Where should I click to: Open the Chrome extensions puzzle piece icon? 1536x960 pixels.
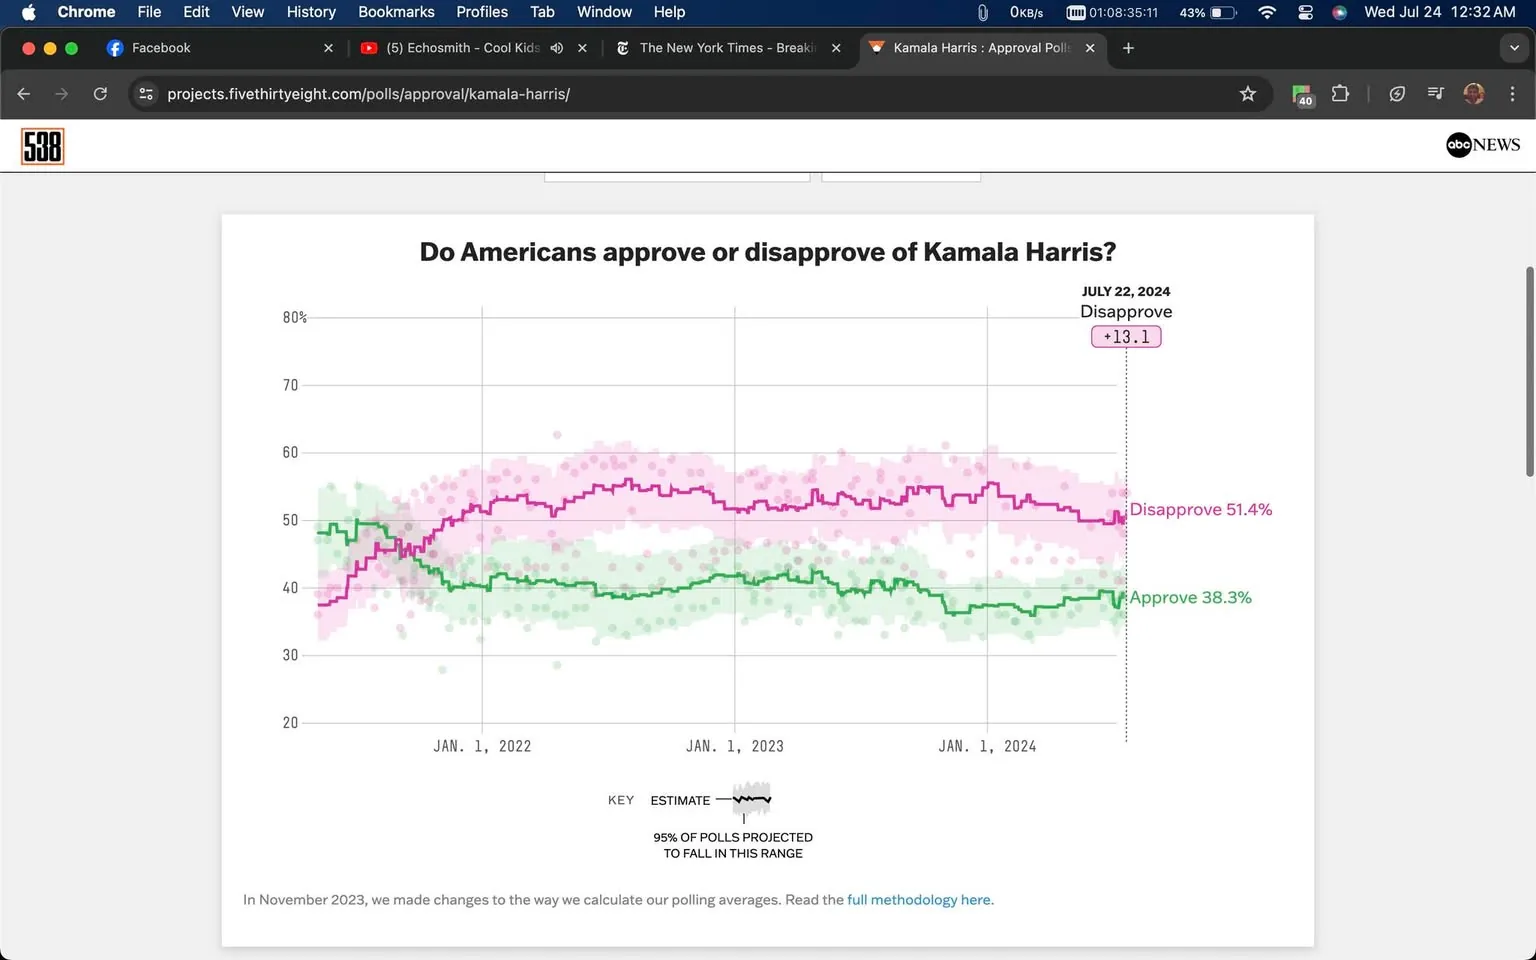(x=1340, y=93)
